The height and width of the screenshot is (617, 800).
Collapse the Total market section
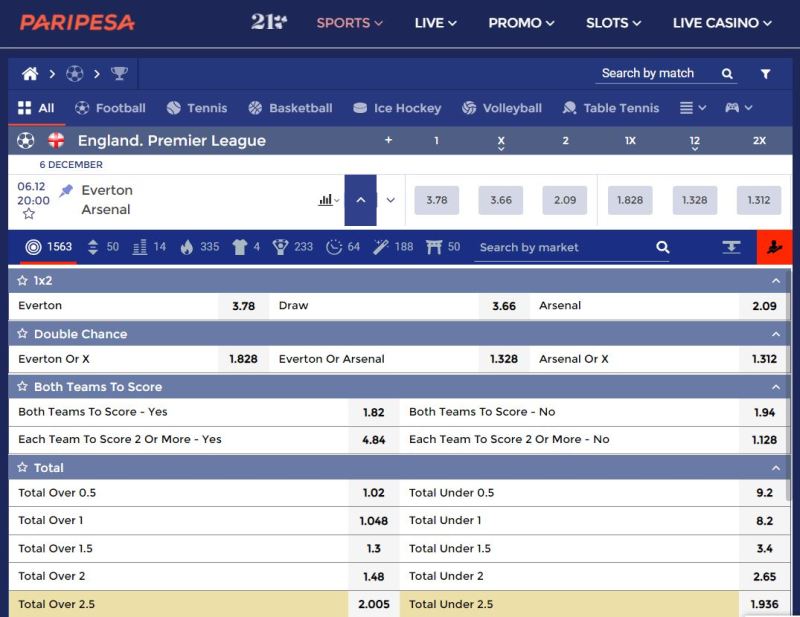coord(776,467)
